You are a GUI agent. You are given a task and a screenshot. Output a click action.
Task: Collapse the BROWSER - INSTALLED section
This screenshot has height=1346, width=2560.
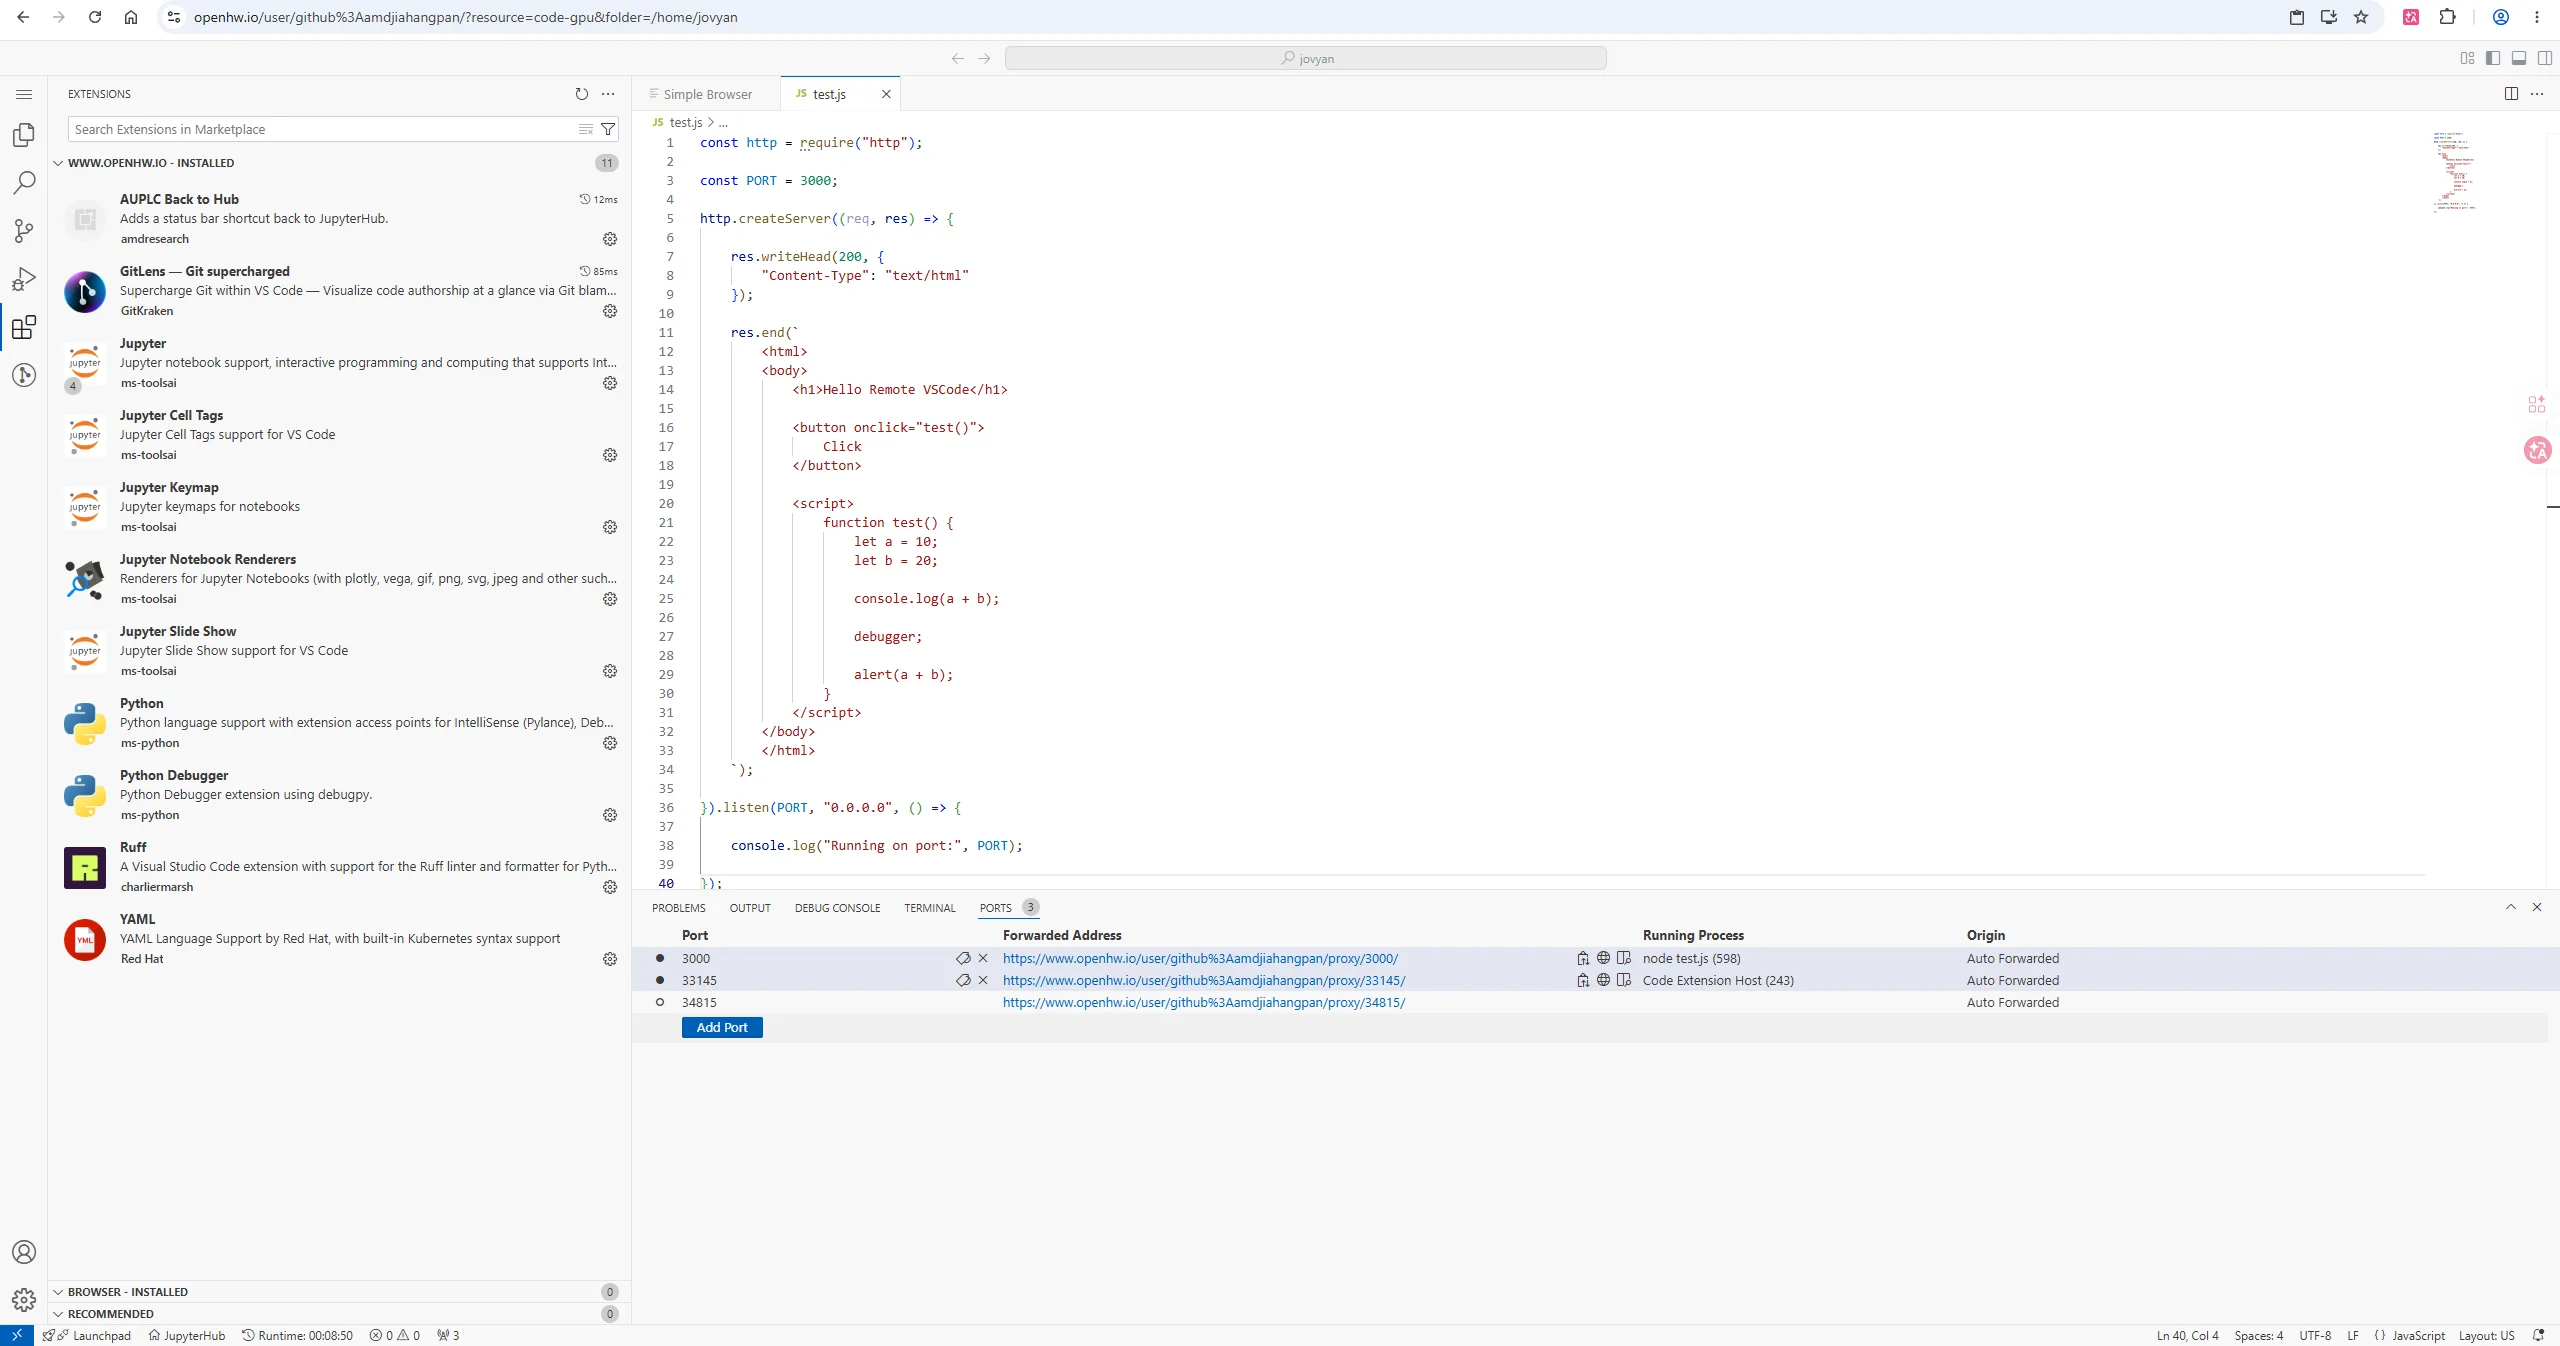click(58, 1292)
